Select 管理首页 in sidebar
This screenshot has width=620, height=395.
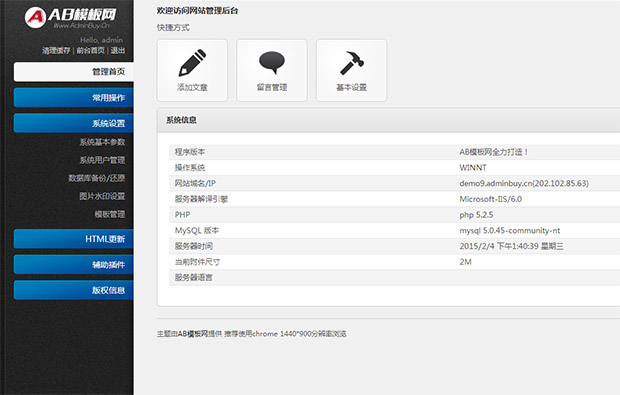pos(74,72)
